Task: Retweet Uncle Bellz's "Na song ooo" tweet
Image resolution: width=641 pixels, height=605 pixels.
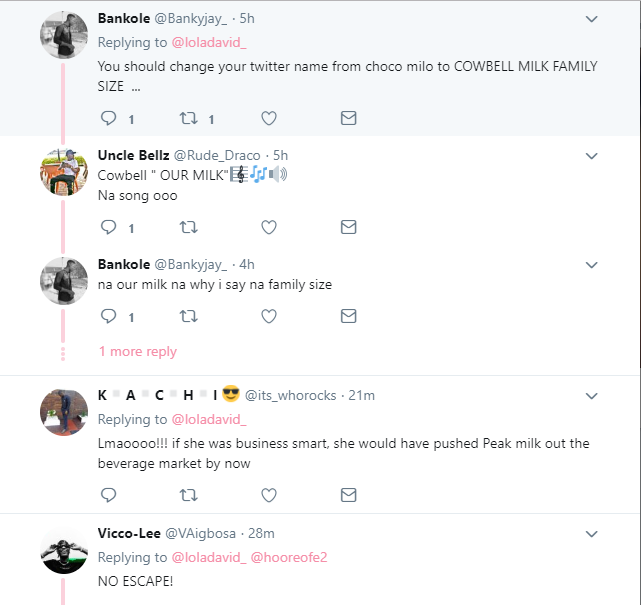Action: point(187,228)
